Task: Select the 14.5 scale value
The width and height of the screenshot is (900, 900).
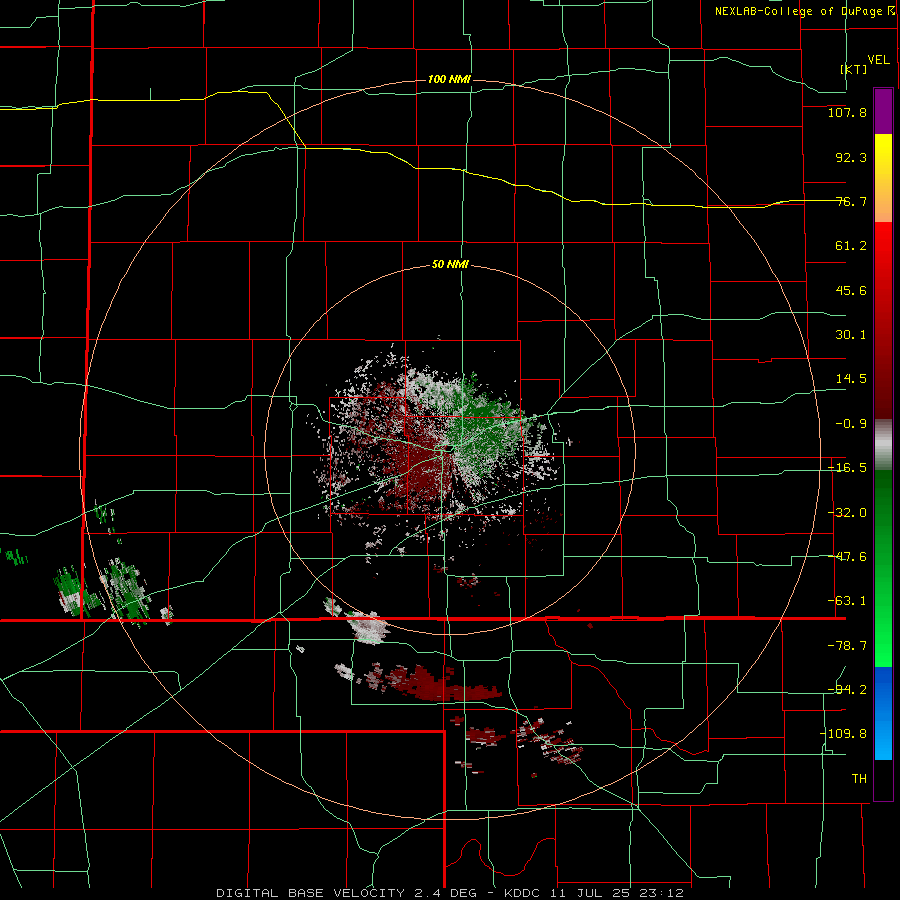Action: click(851, 379)
